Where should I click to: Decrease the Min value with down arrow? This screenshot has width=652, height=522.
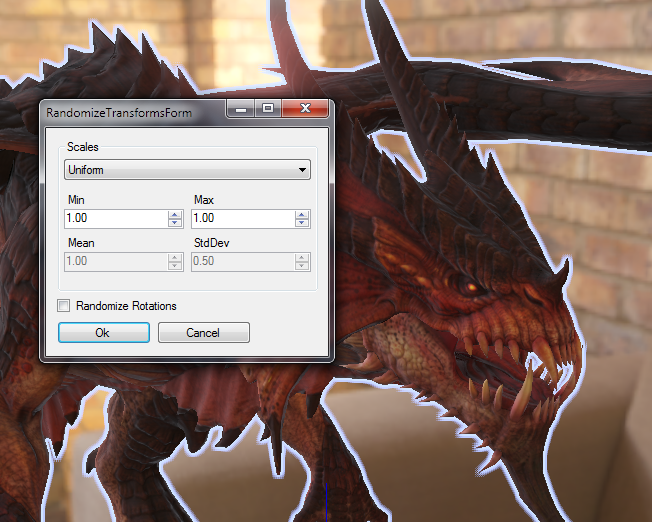click(x=175, y=223)
